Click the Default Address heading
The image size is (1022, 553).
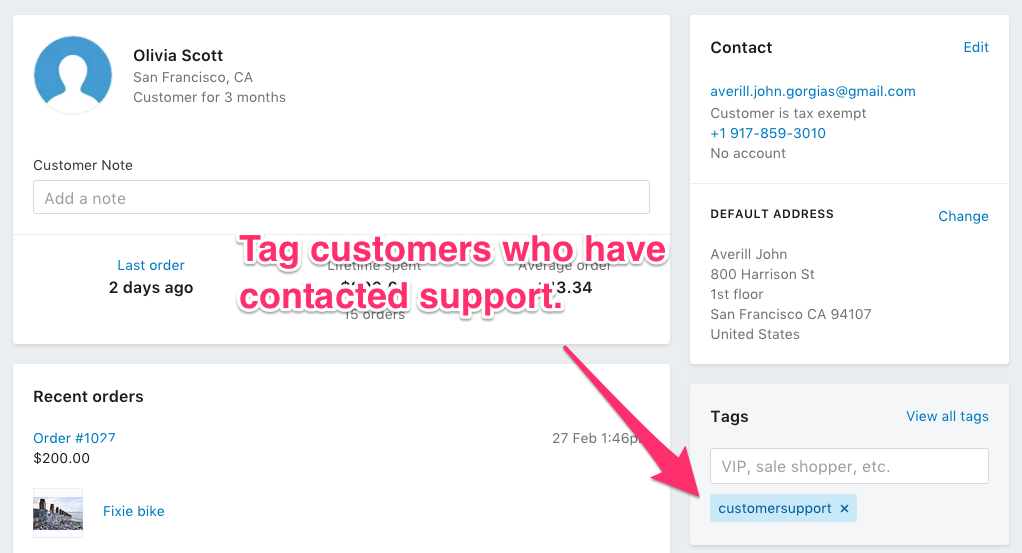coord(772,214)
